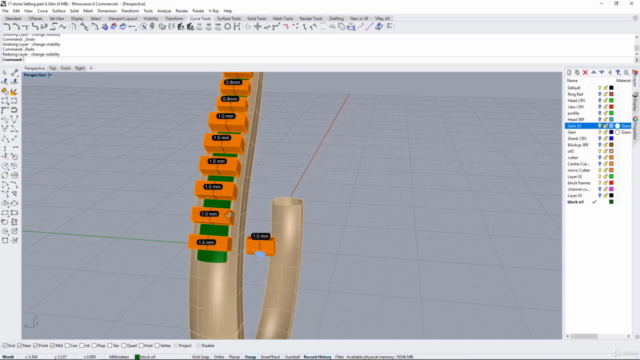640x360 pixels.
Task: Click the gear-shaped icon in Curve Tools toolbar
Action: pos(227,27)
